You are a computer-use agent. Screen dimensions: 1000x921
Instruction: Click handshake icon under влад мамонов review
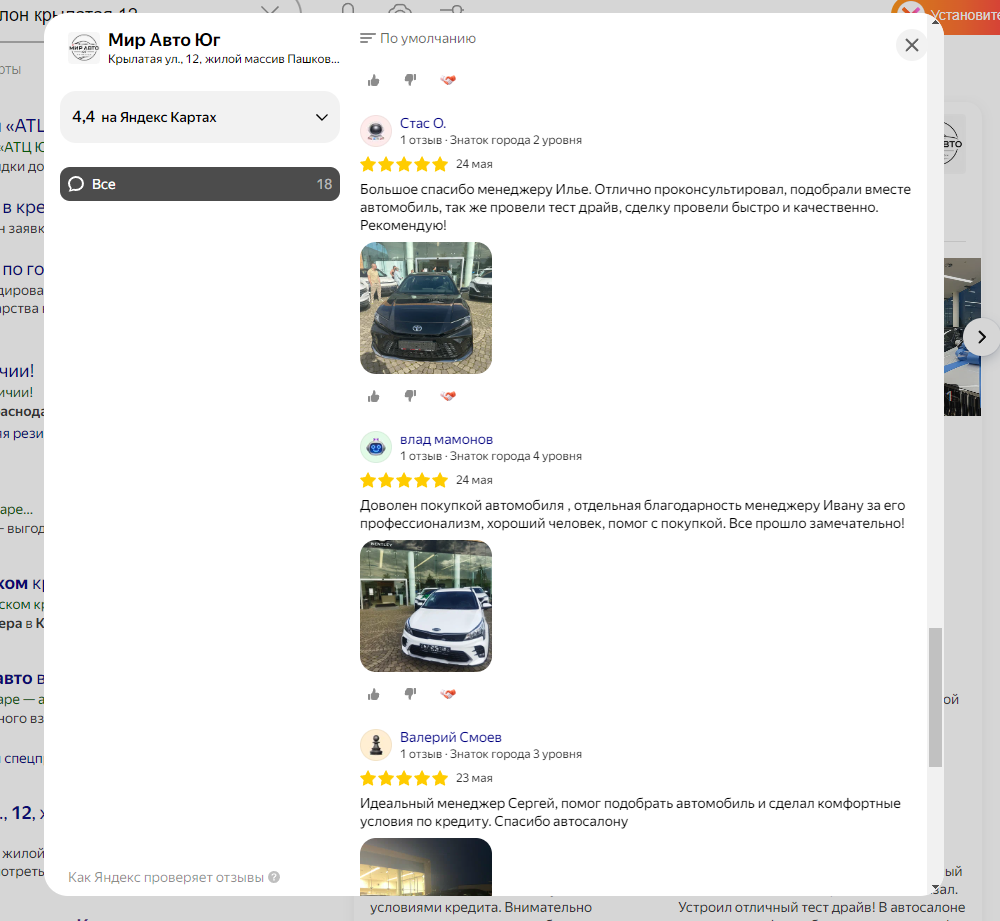[x=448, y=694]
